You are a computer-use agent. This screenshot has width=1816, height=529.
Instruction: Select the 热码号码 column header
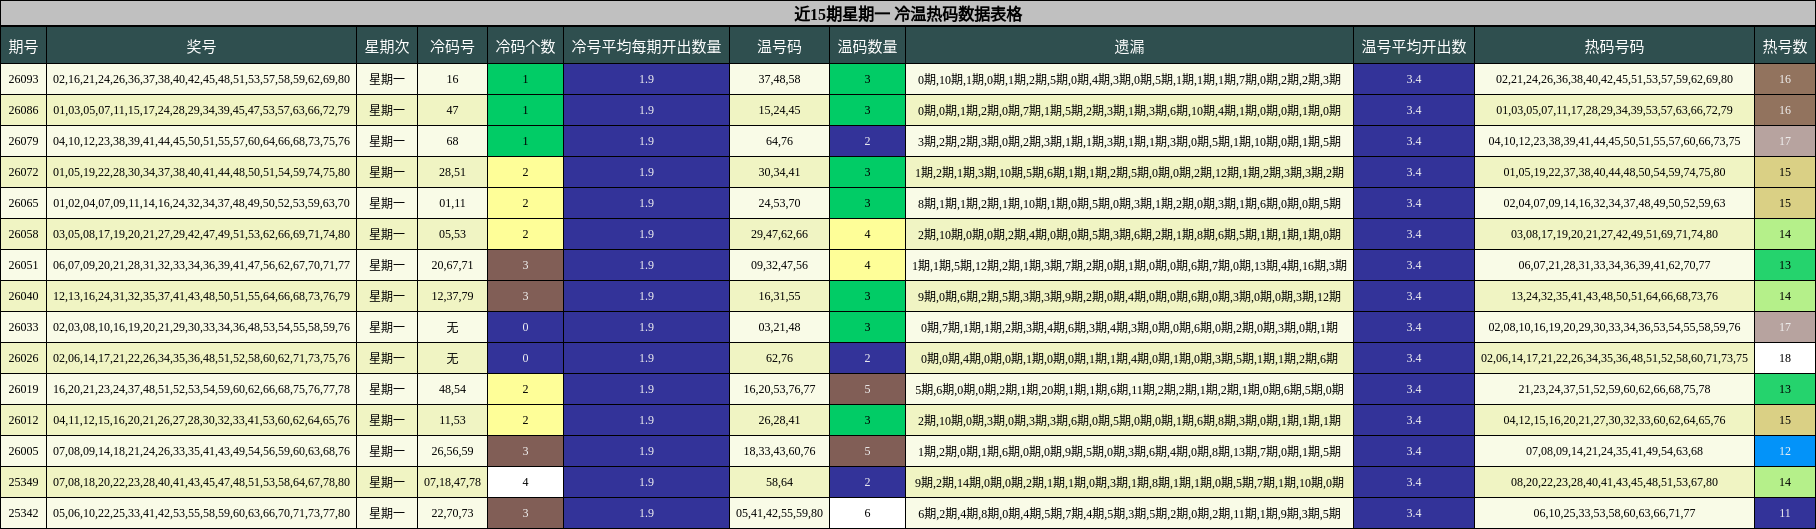point(1614,46)
